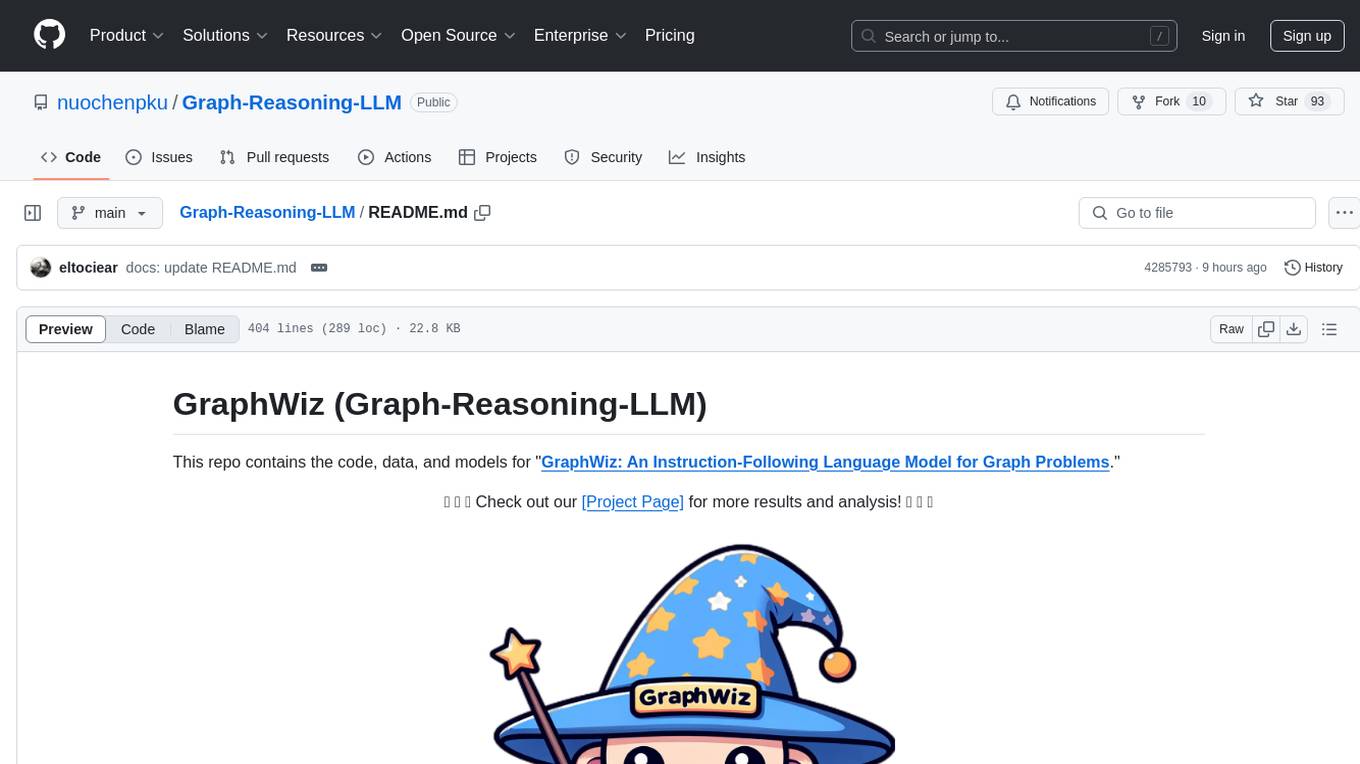Screen dimensions: 1360x764
Task: Open the document outline list
Action: tap(1329, 329)
